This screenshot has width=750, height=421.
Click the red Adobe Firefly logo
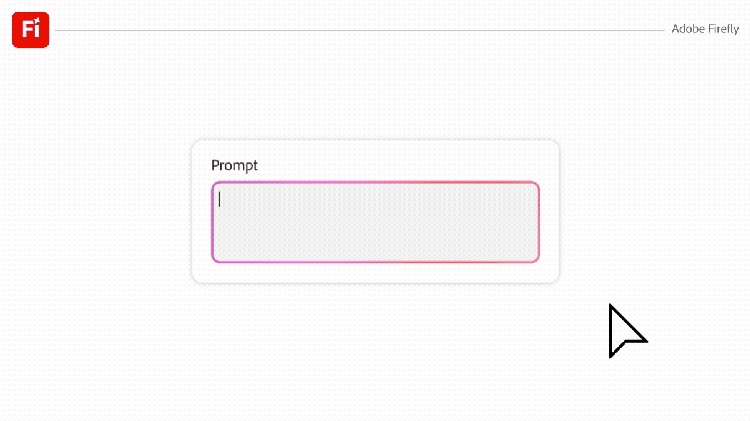30,30
